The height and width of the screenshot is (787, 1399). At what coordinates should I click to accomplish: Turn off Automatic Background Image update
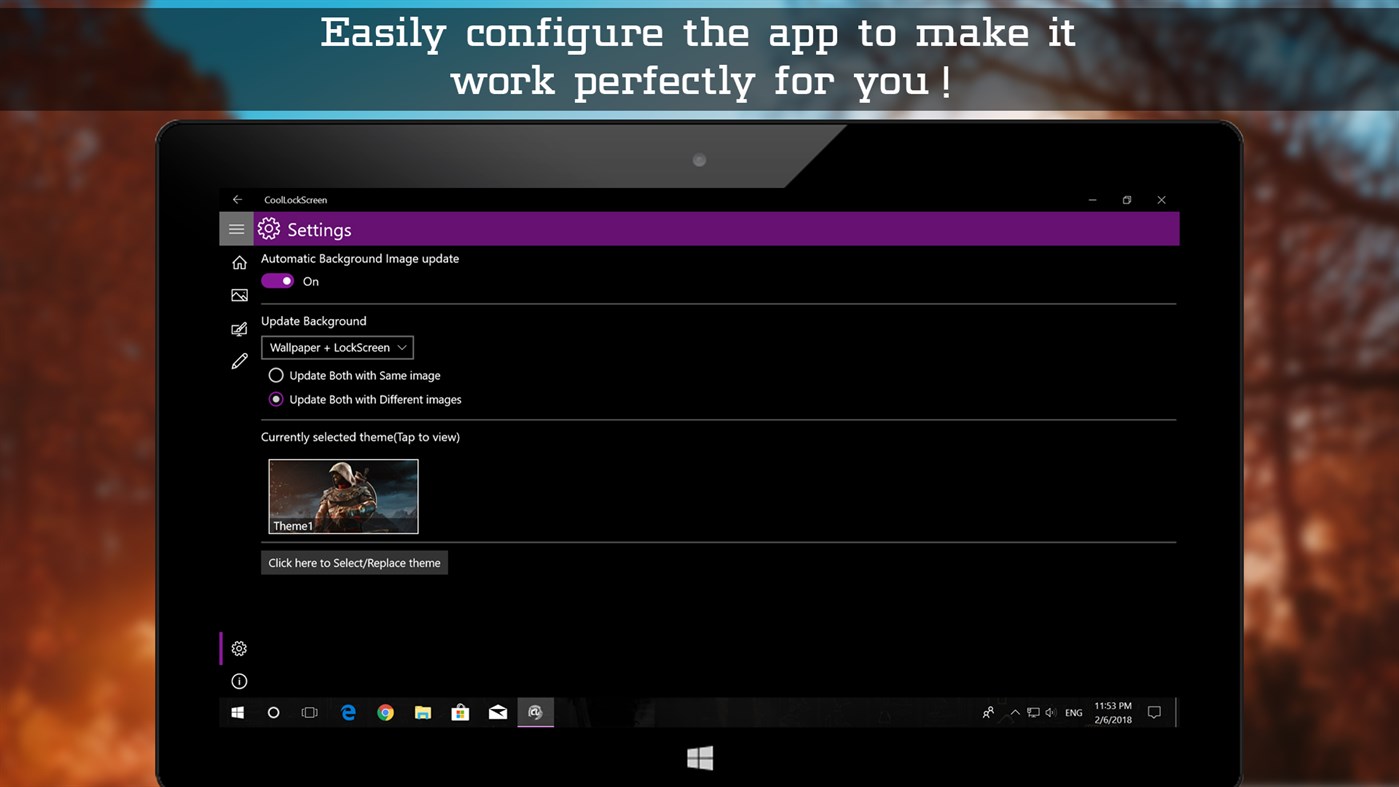276,281
